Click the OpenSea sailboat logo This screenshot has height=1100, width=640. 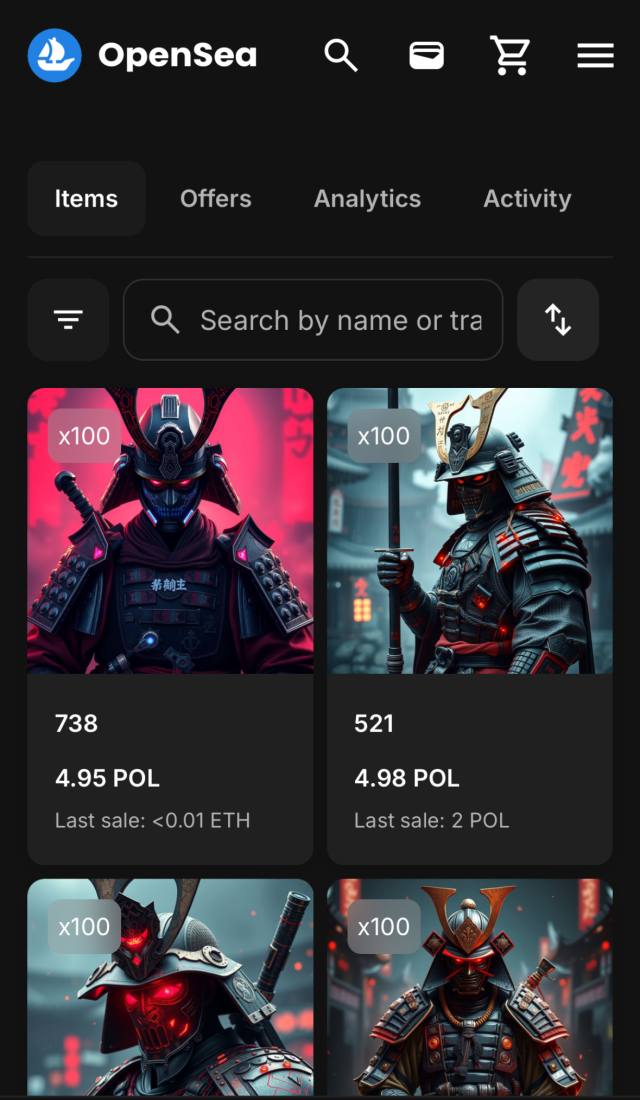[x=55, y=55]
